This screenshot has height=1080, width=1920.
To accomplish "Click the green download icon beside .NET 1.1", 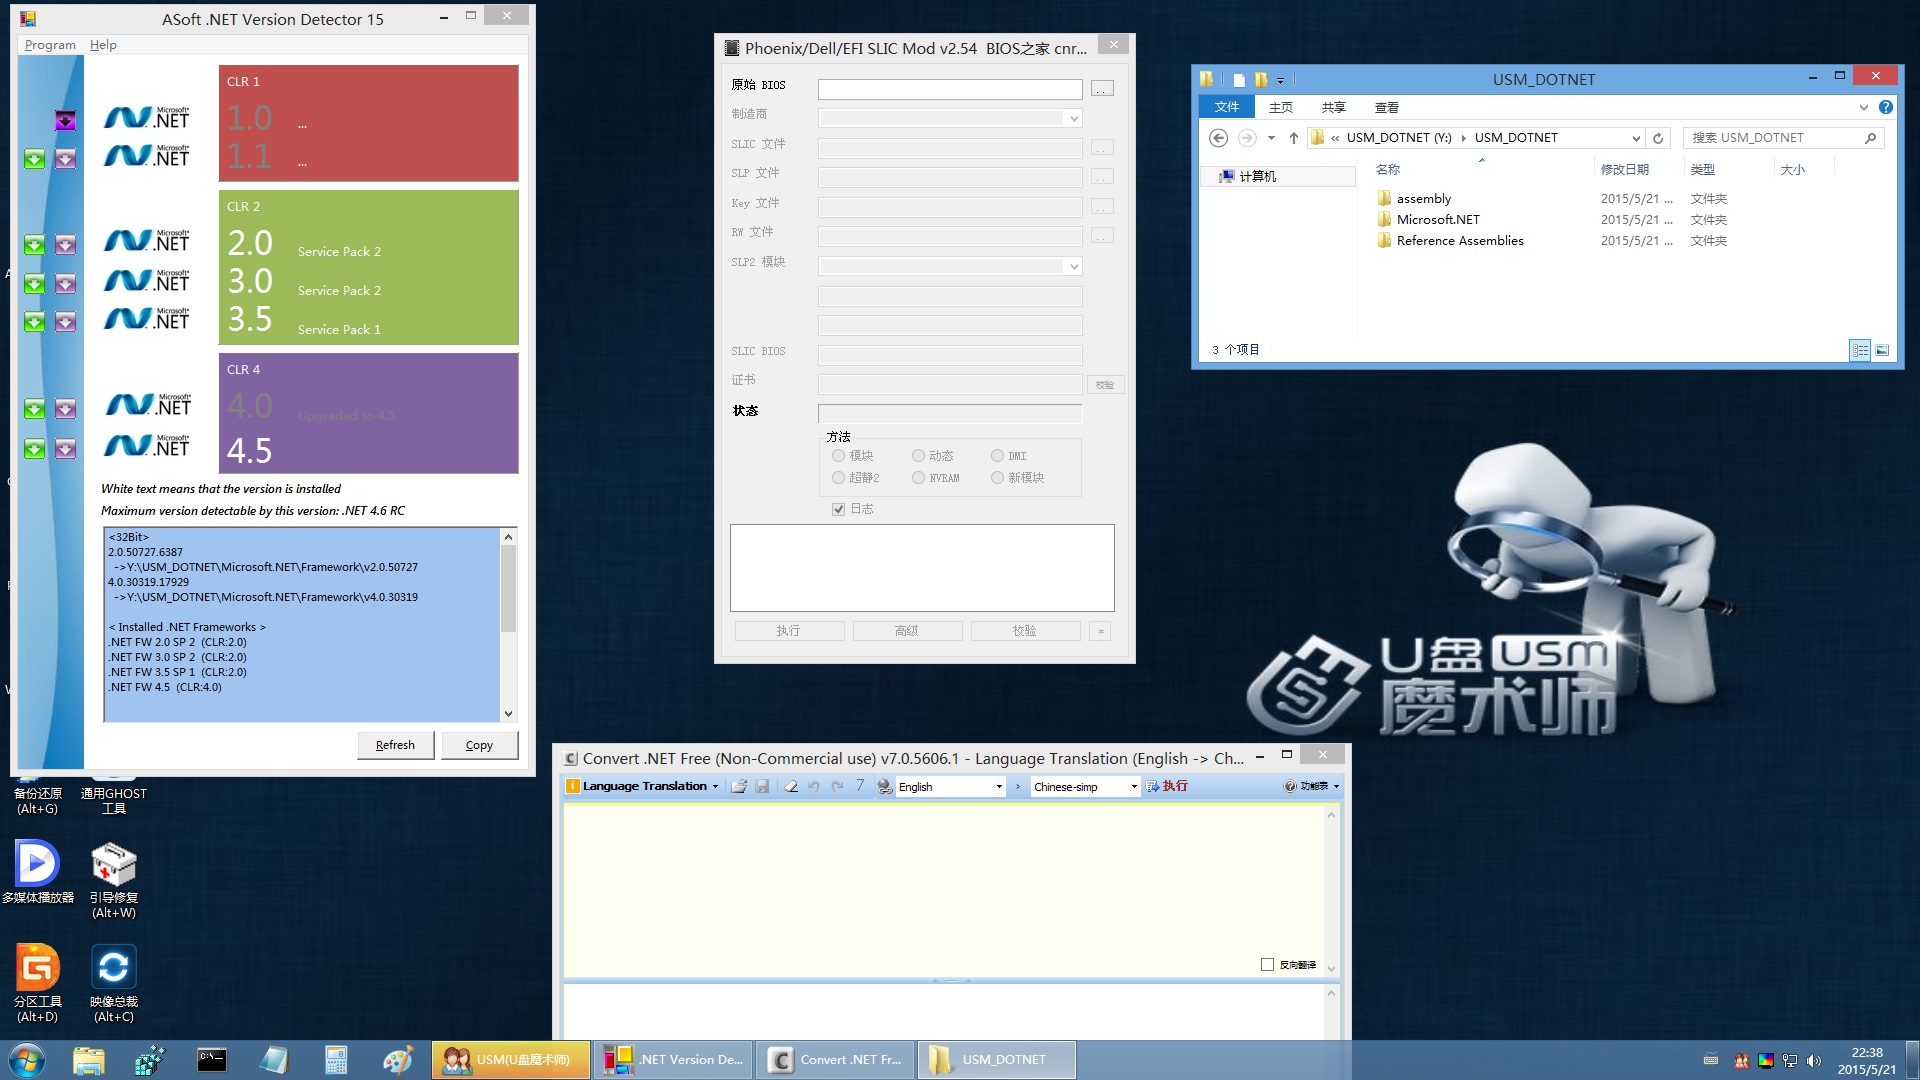I will click(34, 159).
